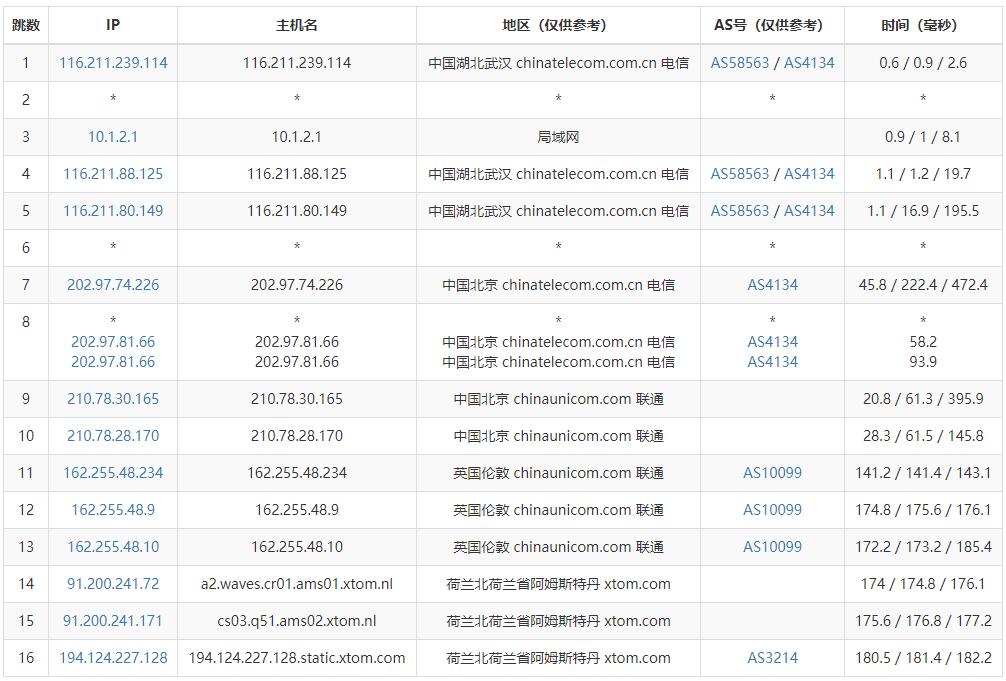
Task: Select time cell 174 / 174.8 / 176.1
Action: (x=923, y=584)
